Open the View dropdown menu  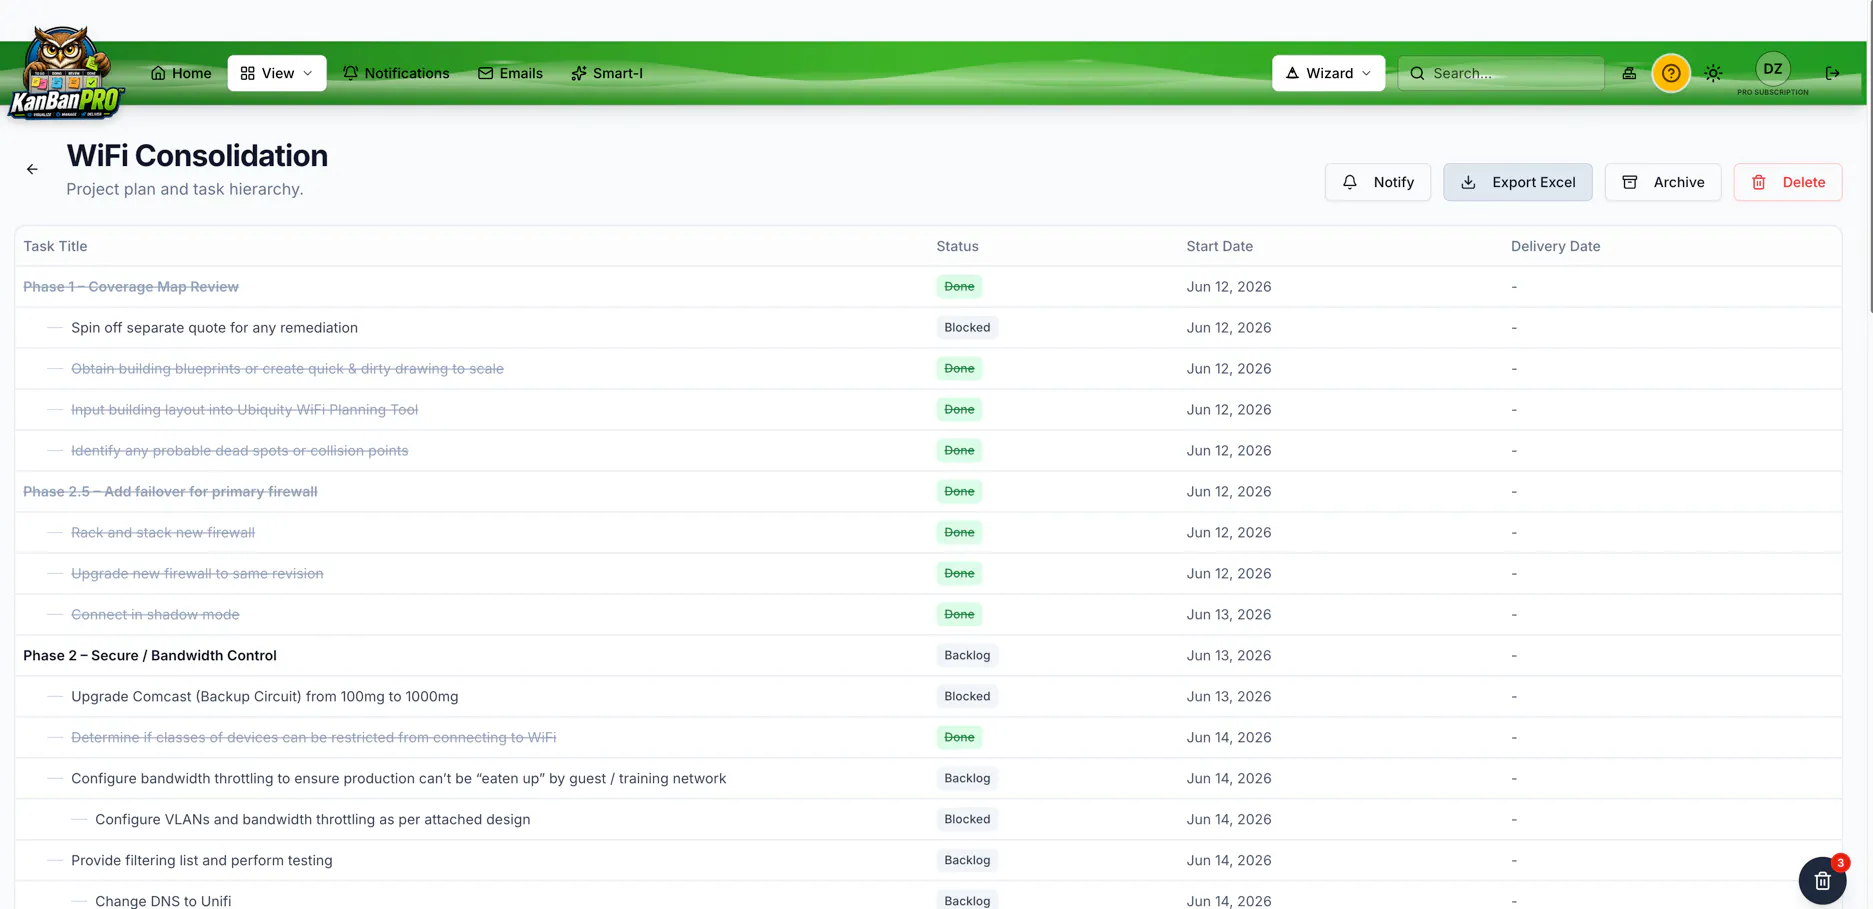(x=277, y=73)
